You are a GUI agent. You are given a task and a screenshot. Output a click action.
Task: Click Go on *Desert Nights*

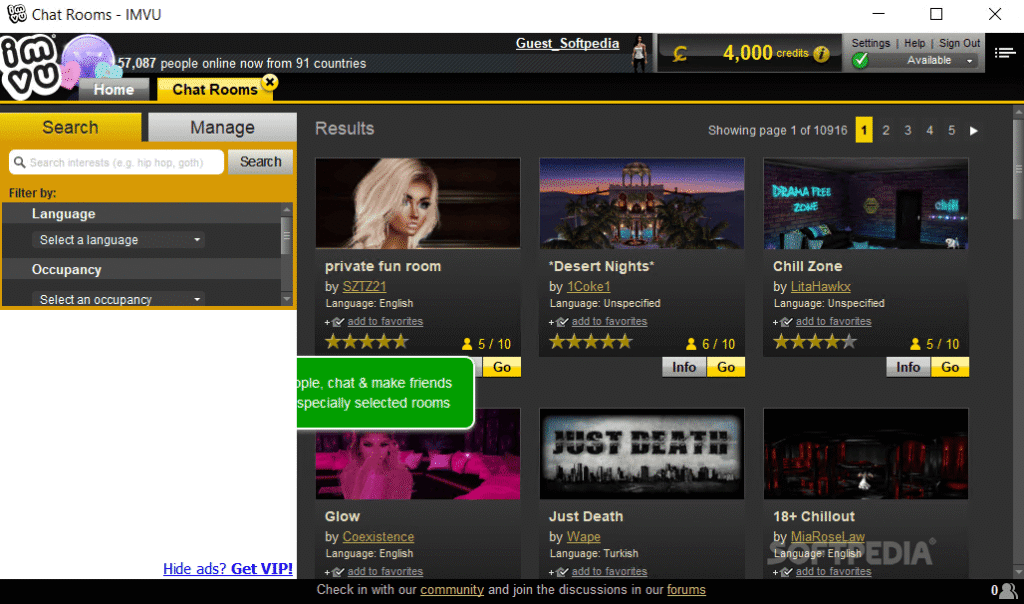coord(726,367)
